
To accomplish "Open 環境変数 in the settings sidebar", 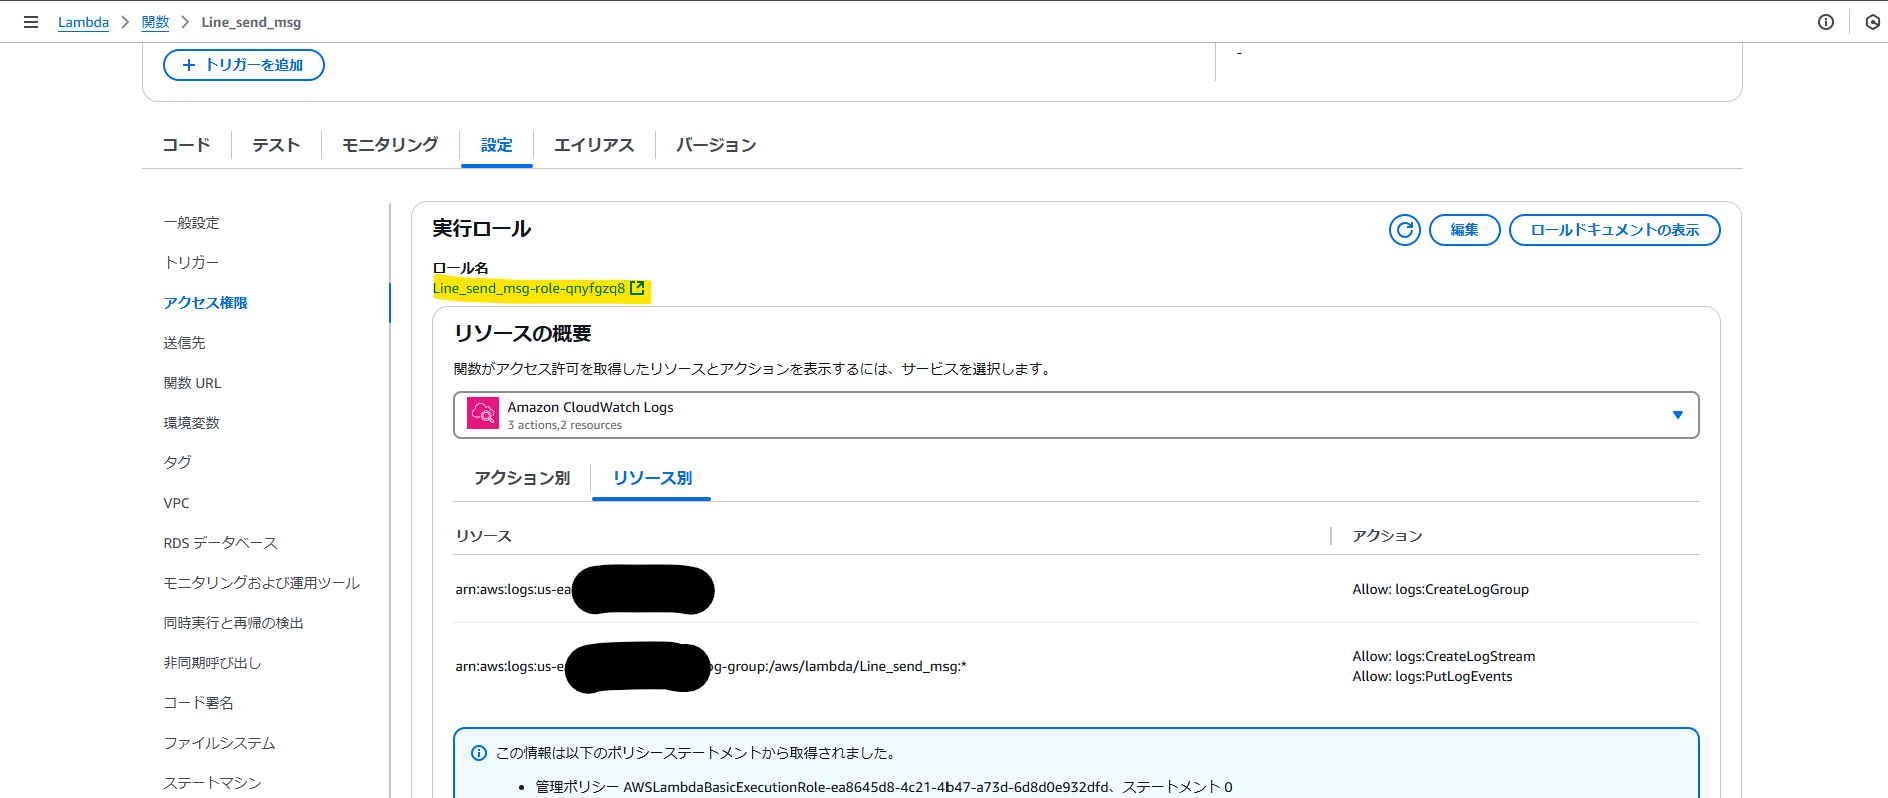I will click(x=192, y=423).
